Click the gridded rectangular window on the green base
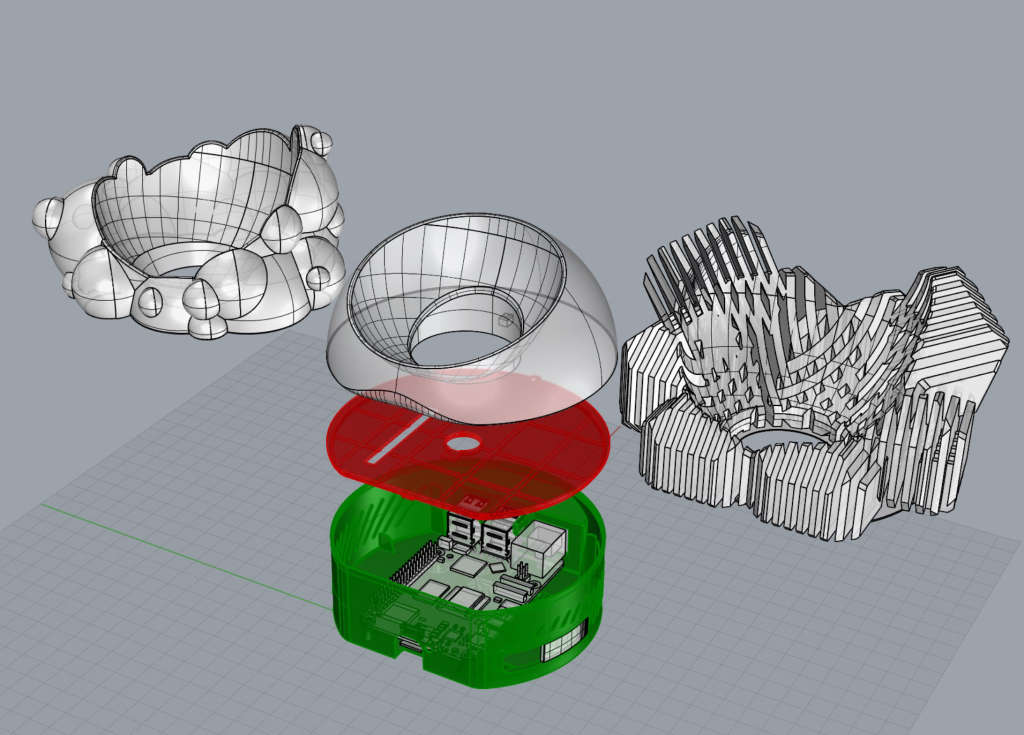 pos(565,642)
